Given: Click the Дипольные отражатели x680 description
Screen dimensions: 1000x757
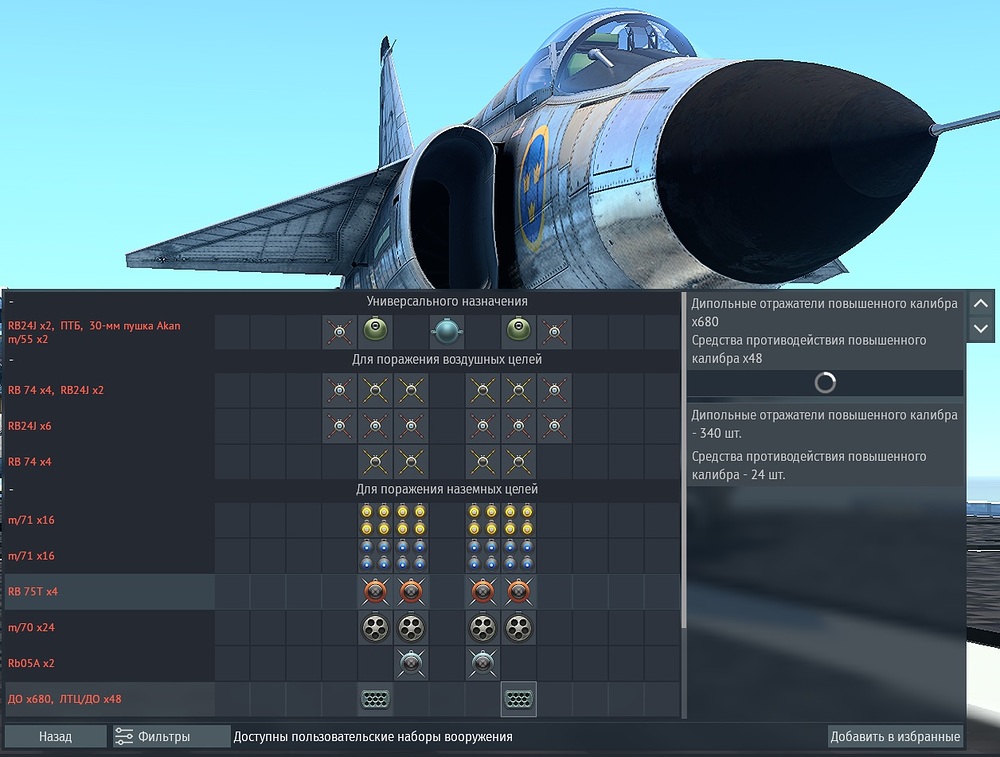Looking at the screenshot, I should (825, 312).
